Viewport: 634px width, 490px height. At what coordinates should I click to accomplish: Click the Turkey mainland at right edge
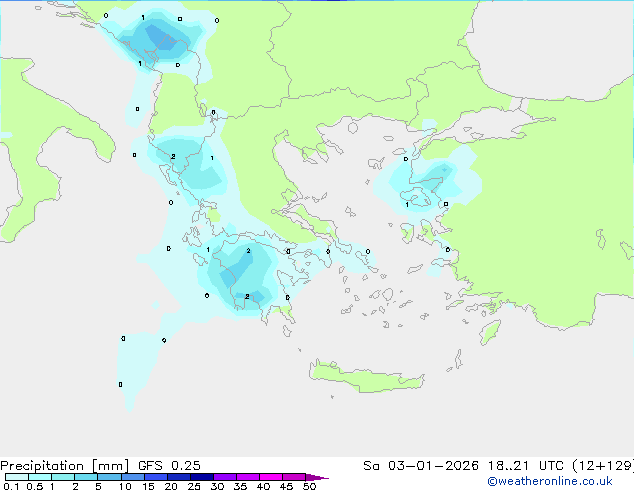(570, 200)
